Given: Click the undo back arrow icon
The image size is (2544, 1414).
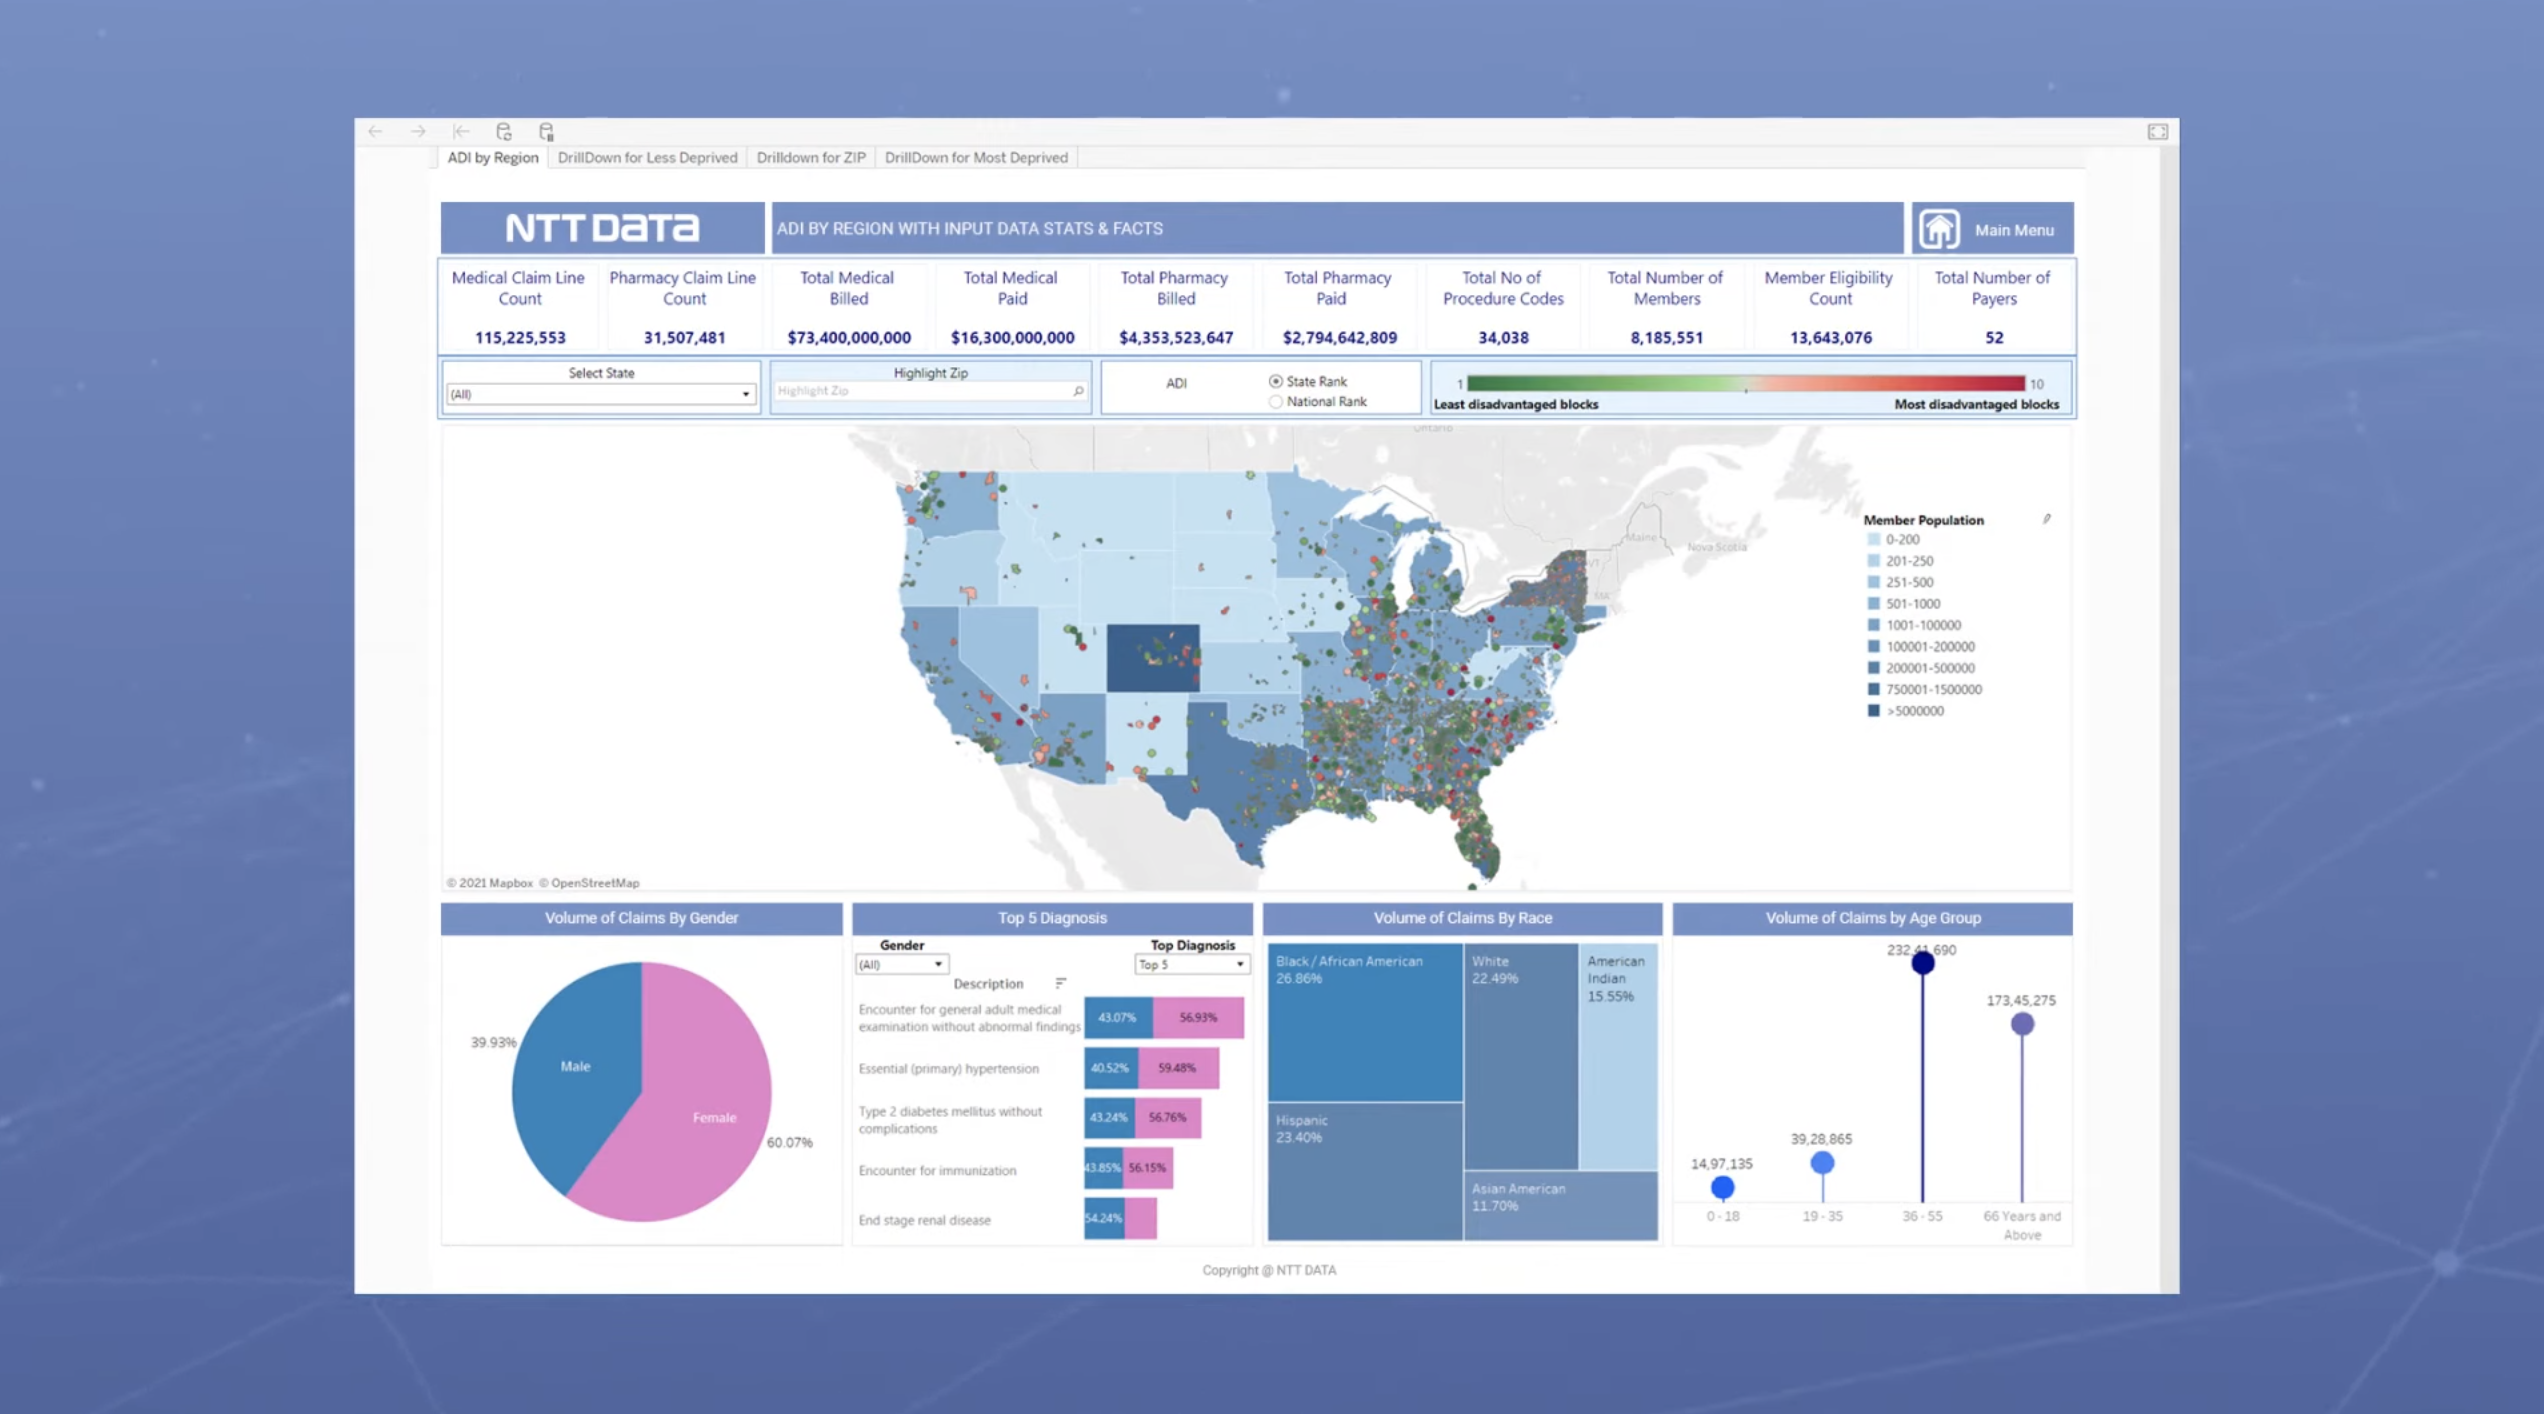Looking at the screenshot, I should pyautogui.click(x=375, y=132).
